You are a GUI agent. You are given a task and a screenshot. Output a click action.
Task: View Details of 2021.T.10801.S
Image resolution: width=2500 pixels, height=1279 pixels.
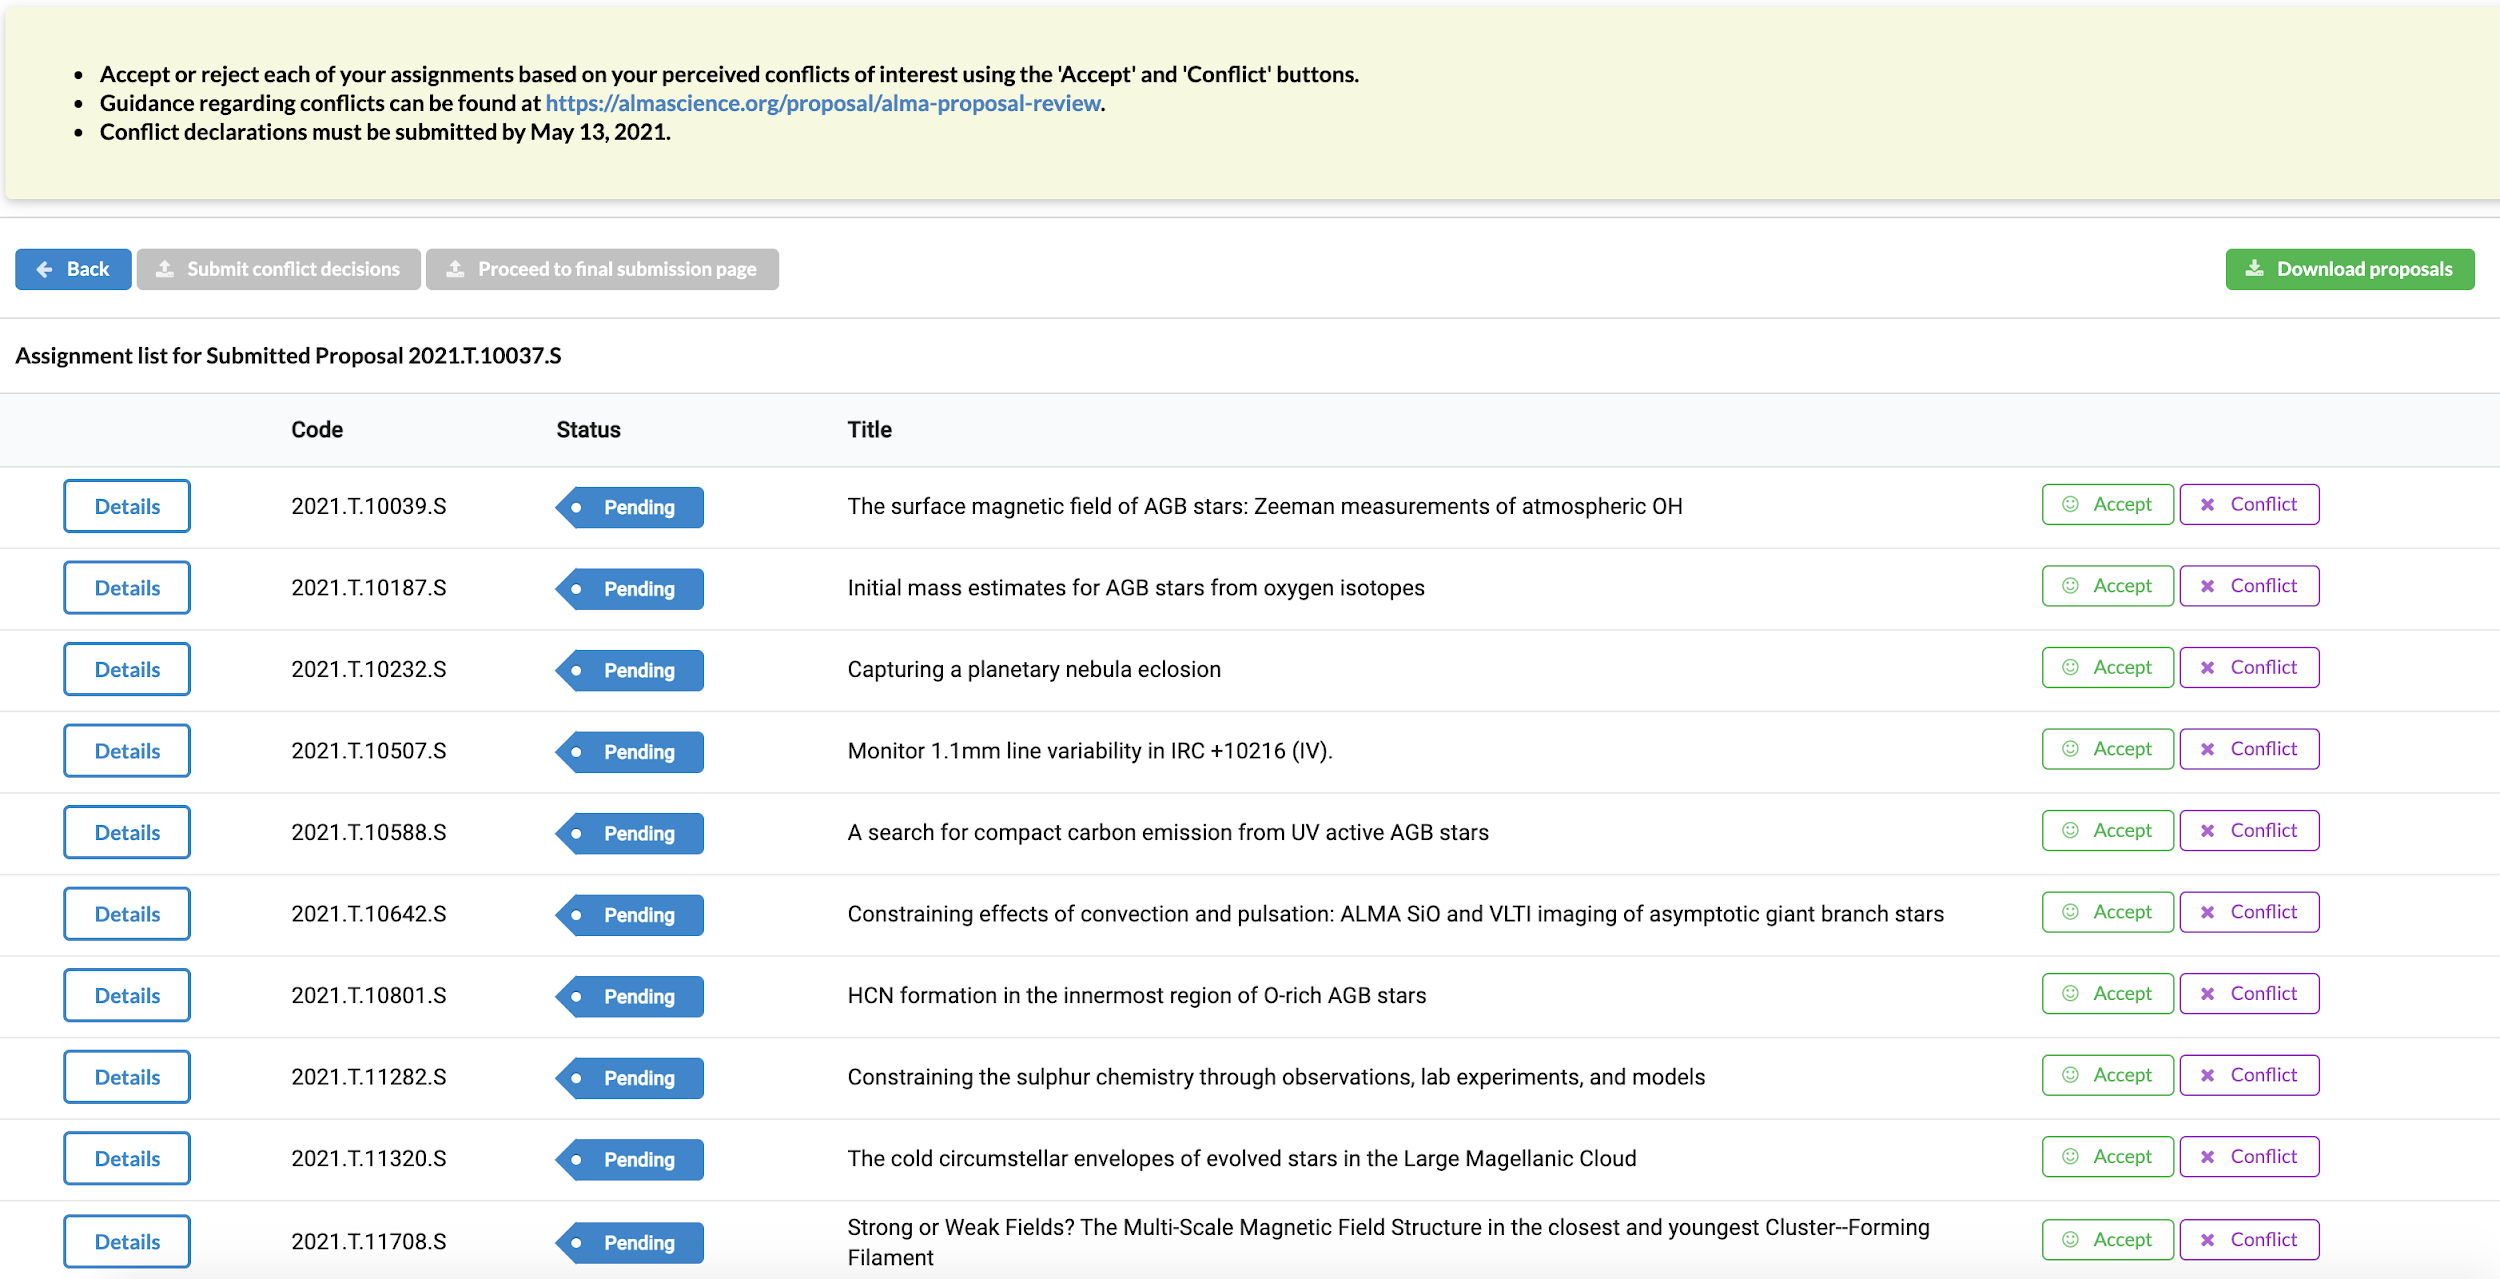[x=127, y=995]
